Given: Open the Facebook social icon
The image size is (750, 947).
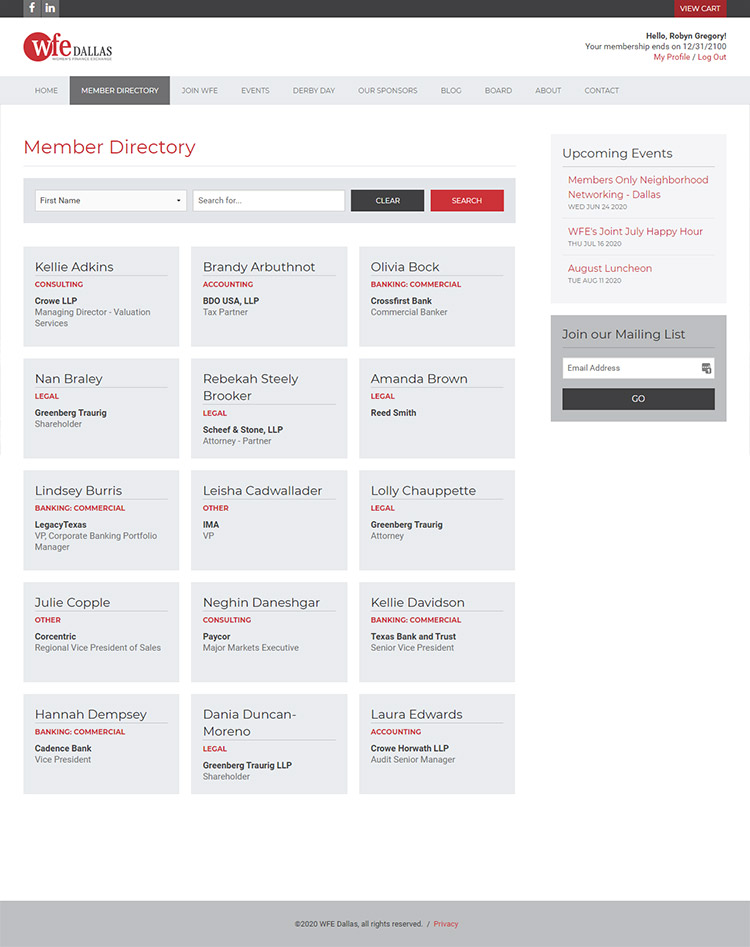Looking at the screenshot, I should pos(32,8).
